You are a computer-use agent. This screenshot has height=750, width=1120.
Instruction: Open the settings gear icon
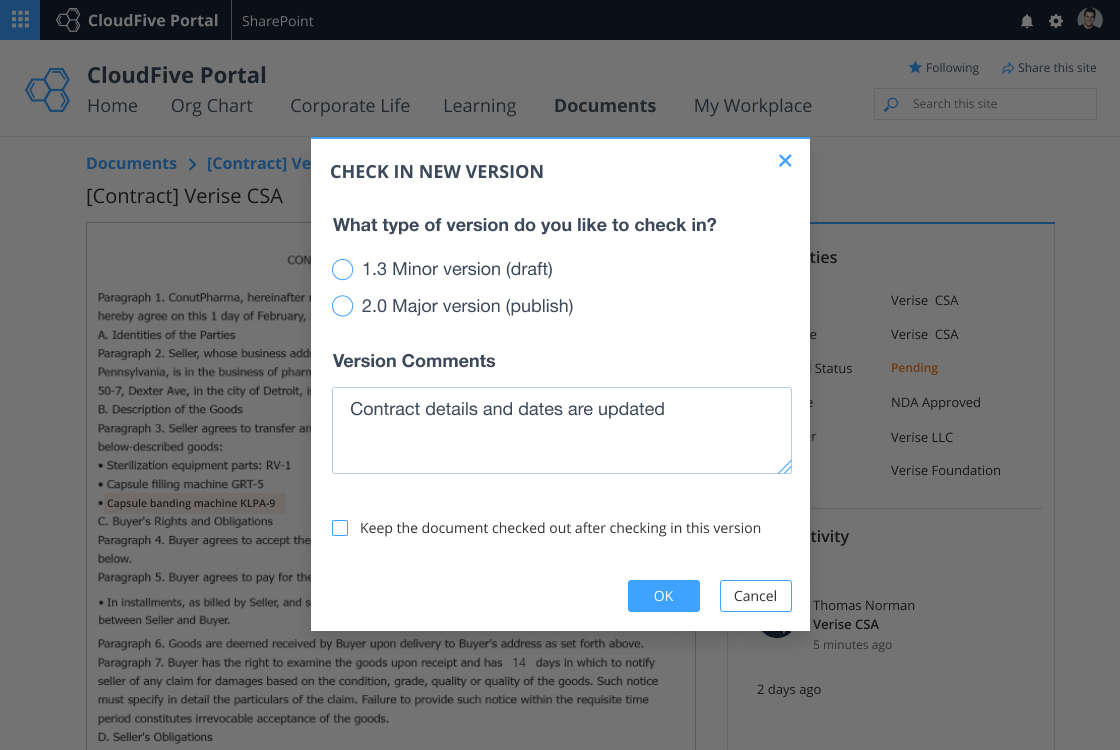click(x=1056, y=21)
